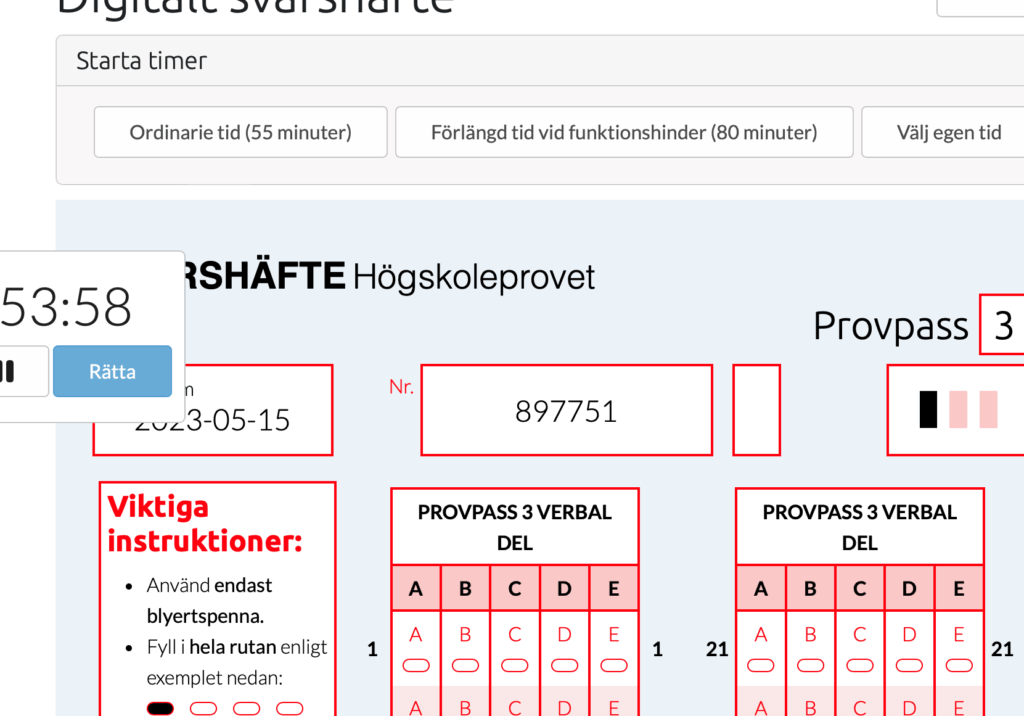
Task: Mark answer D for question 21
Action: [909, 666]
